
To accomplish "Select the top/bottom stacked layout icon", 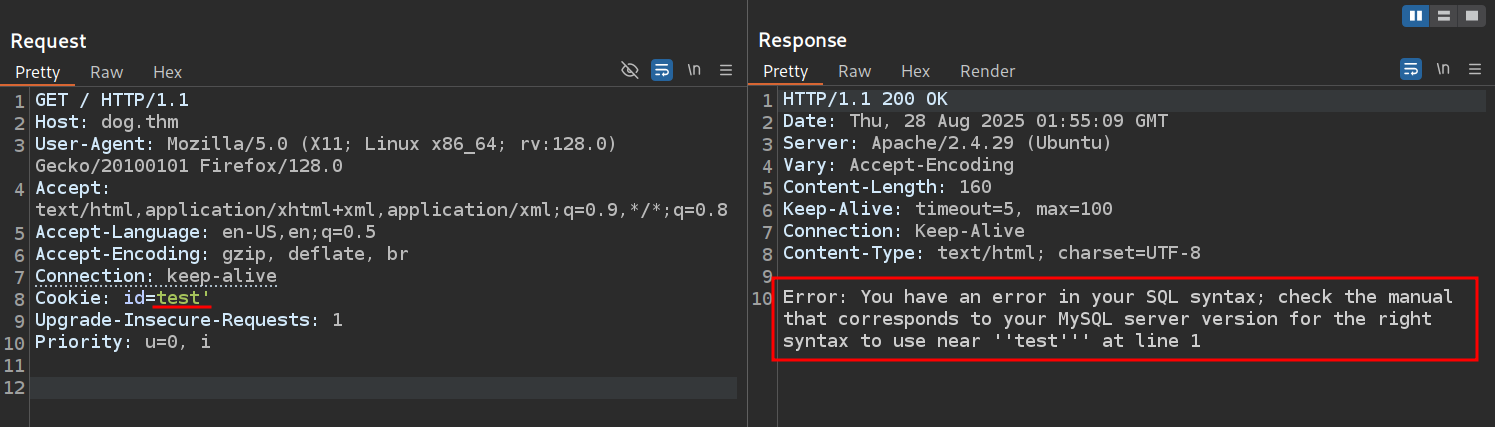I will (x=1444, y=16).
